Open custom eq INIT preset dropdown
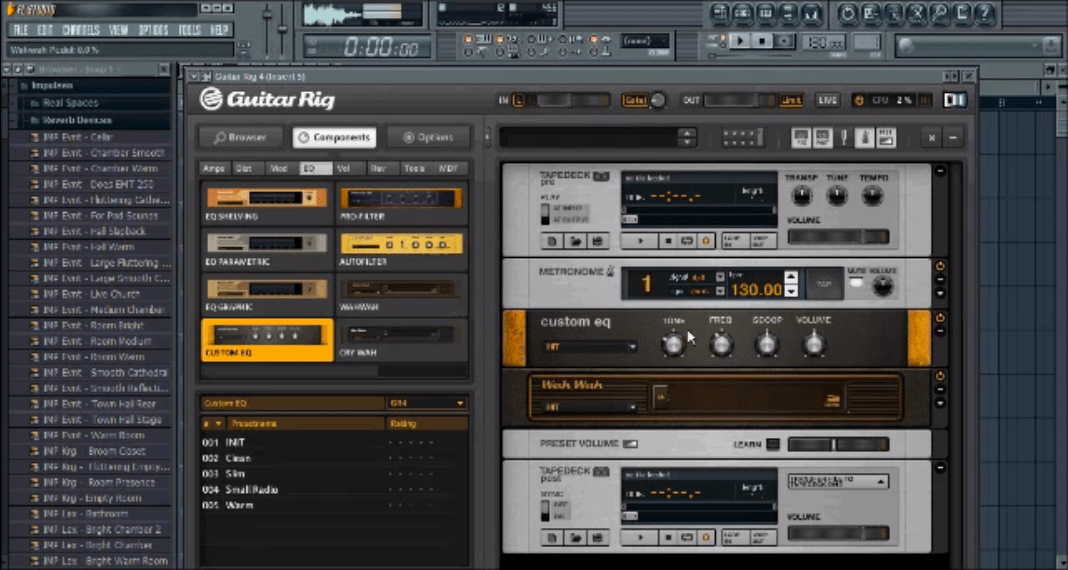1068x570 pixels. tap(590, 347)
